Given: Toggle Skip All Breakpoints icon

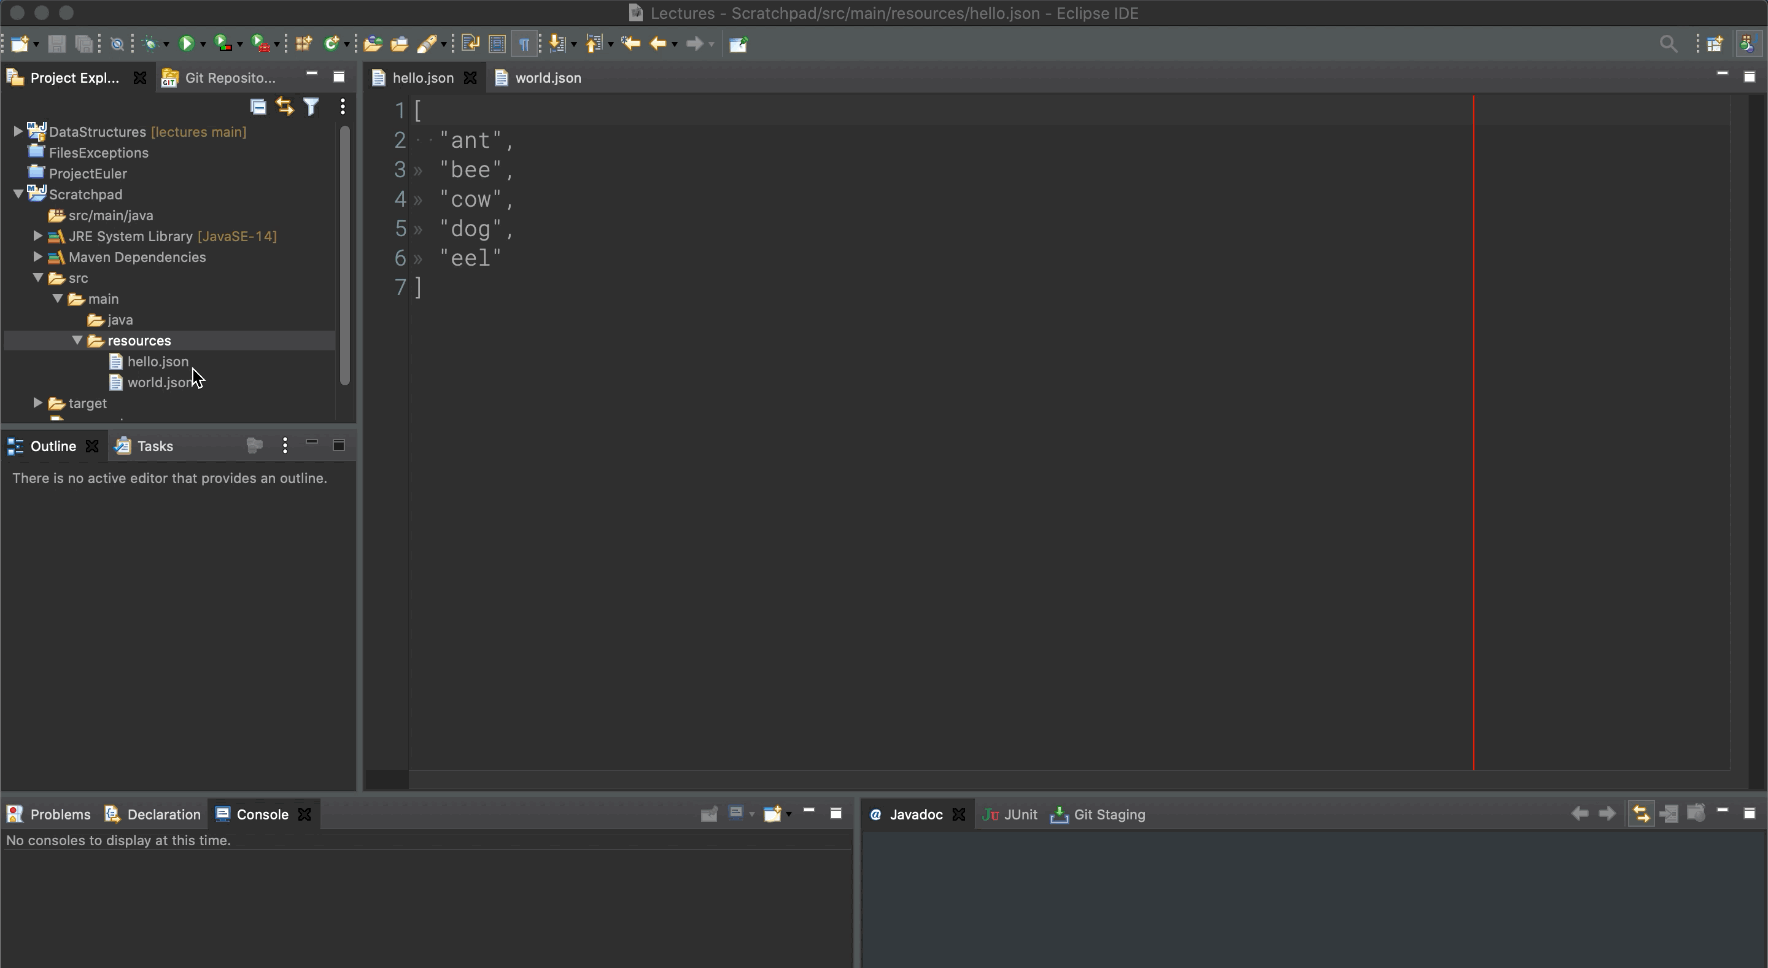Looking at the screenshot, I should pos(117,44).
